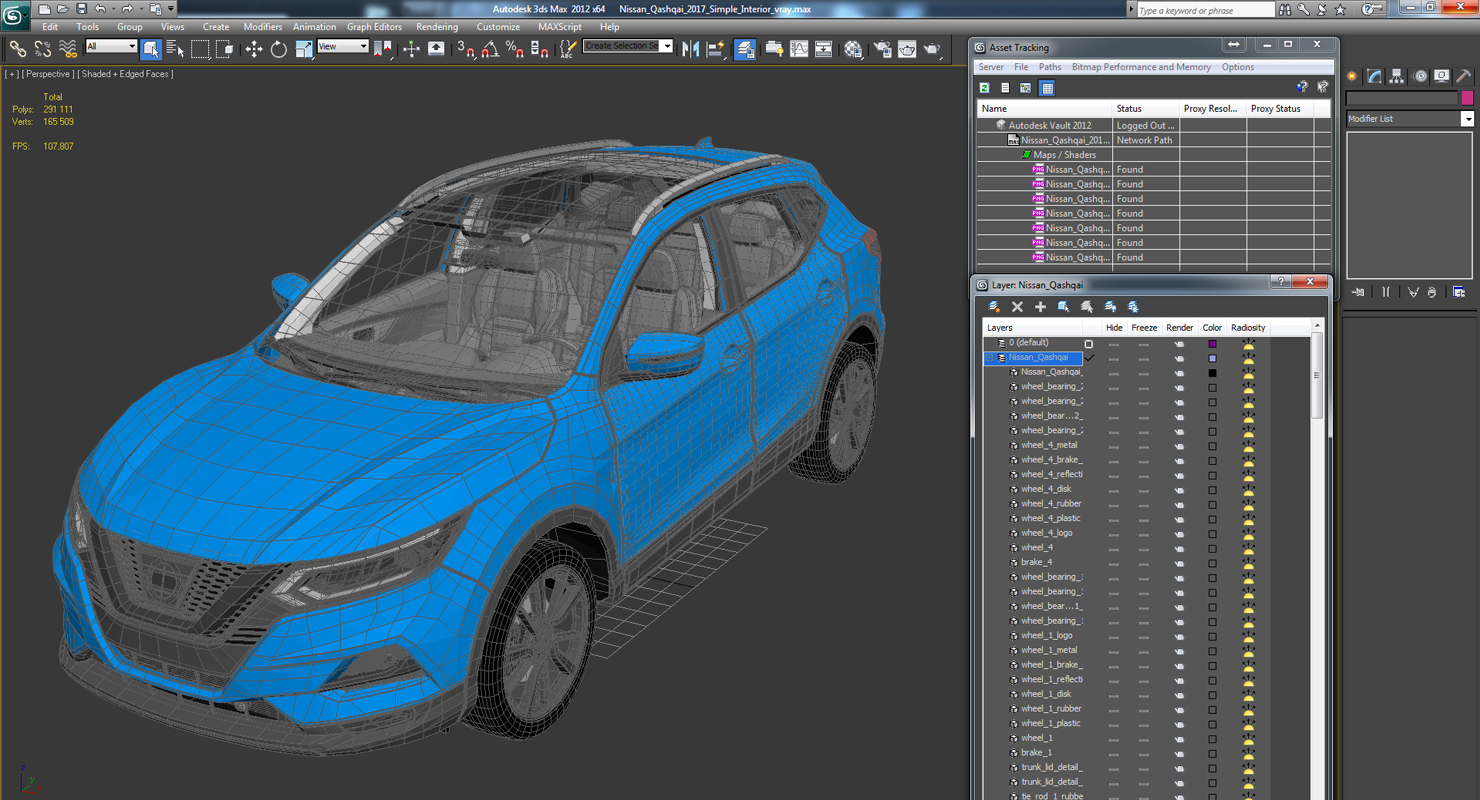Toggle the Manage Layers toolbar button
The width and height of the screenshot is (1480, 800).
pos(745,48)
